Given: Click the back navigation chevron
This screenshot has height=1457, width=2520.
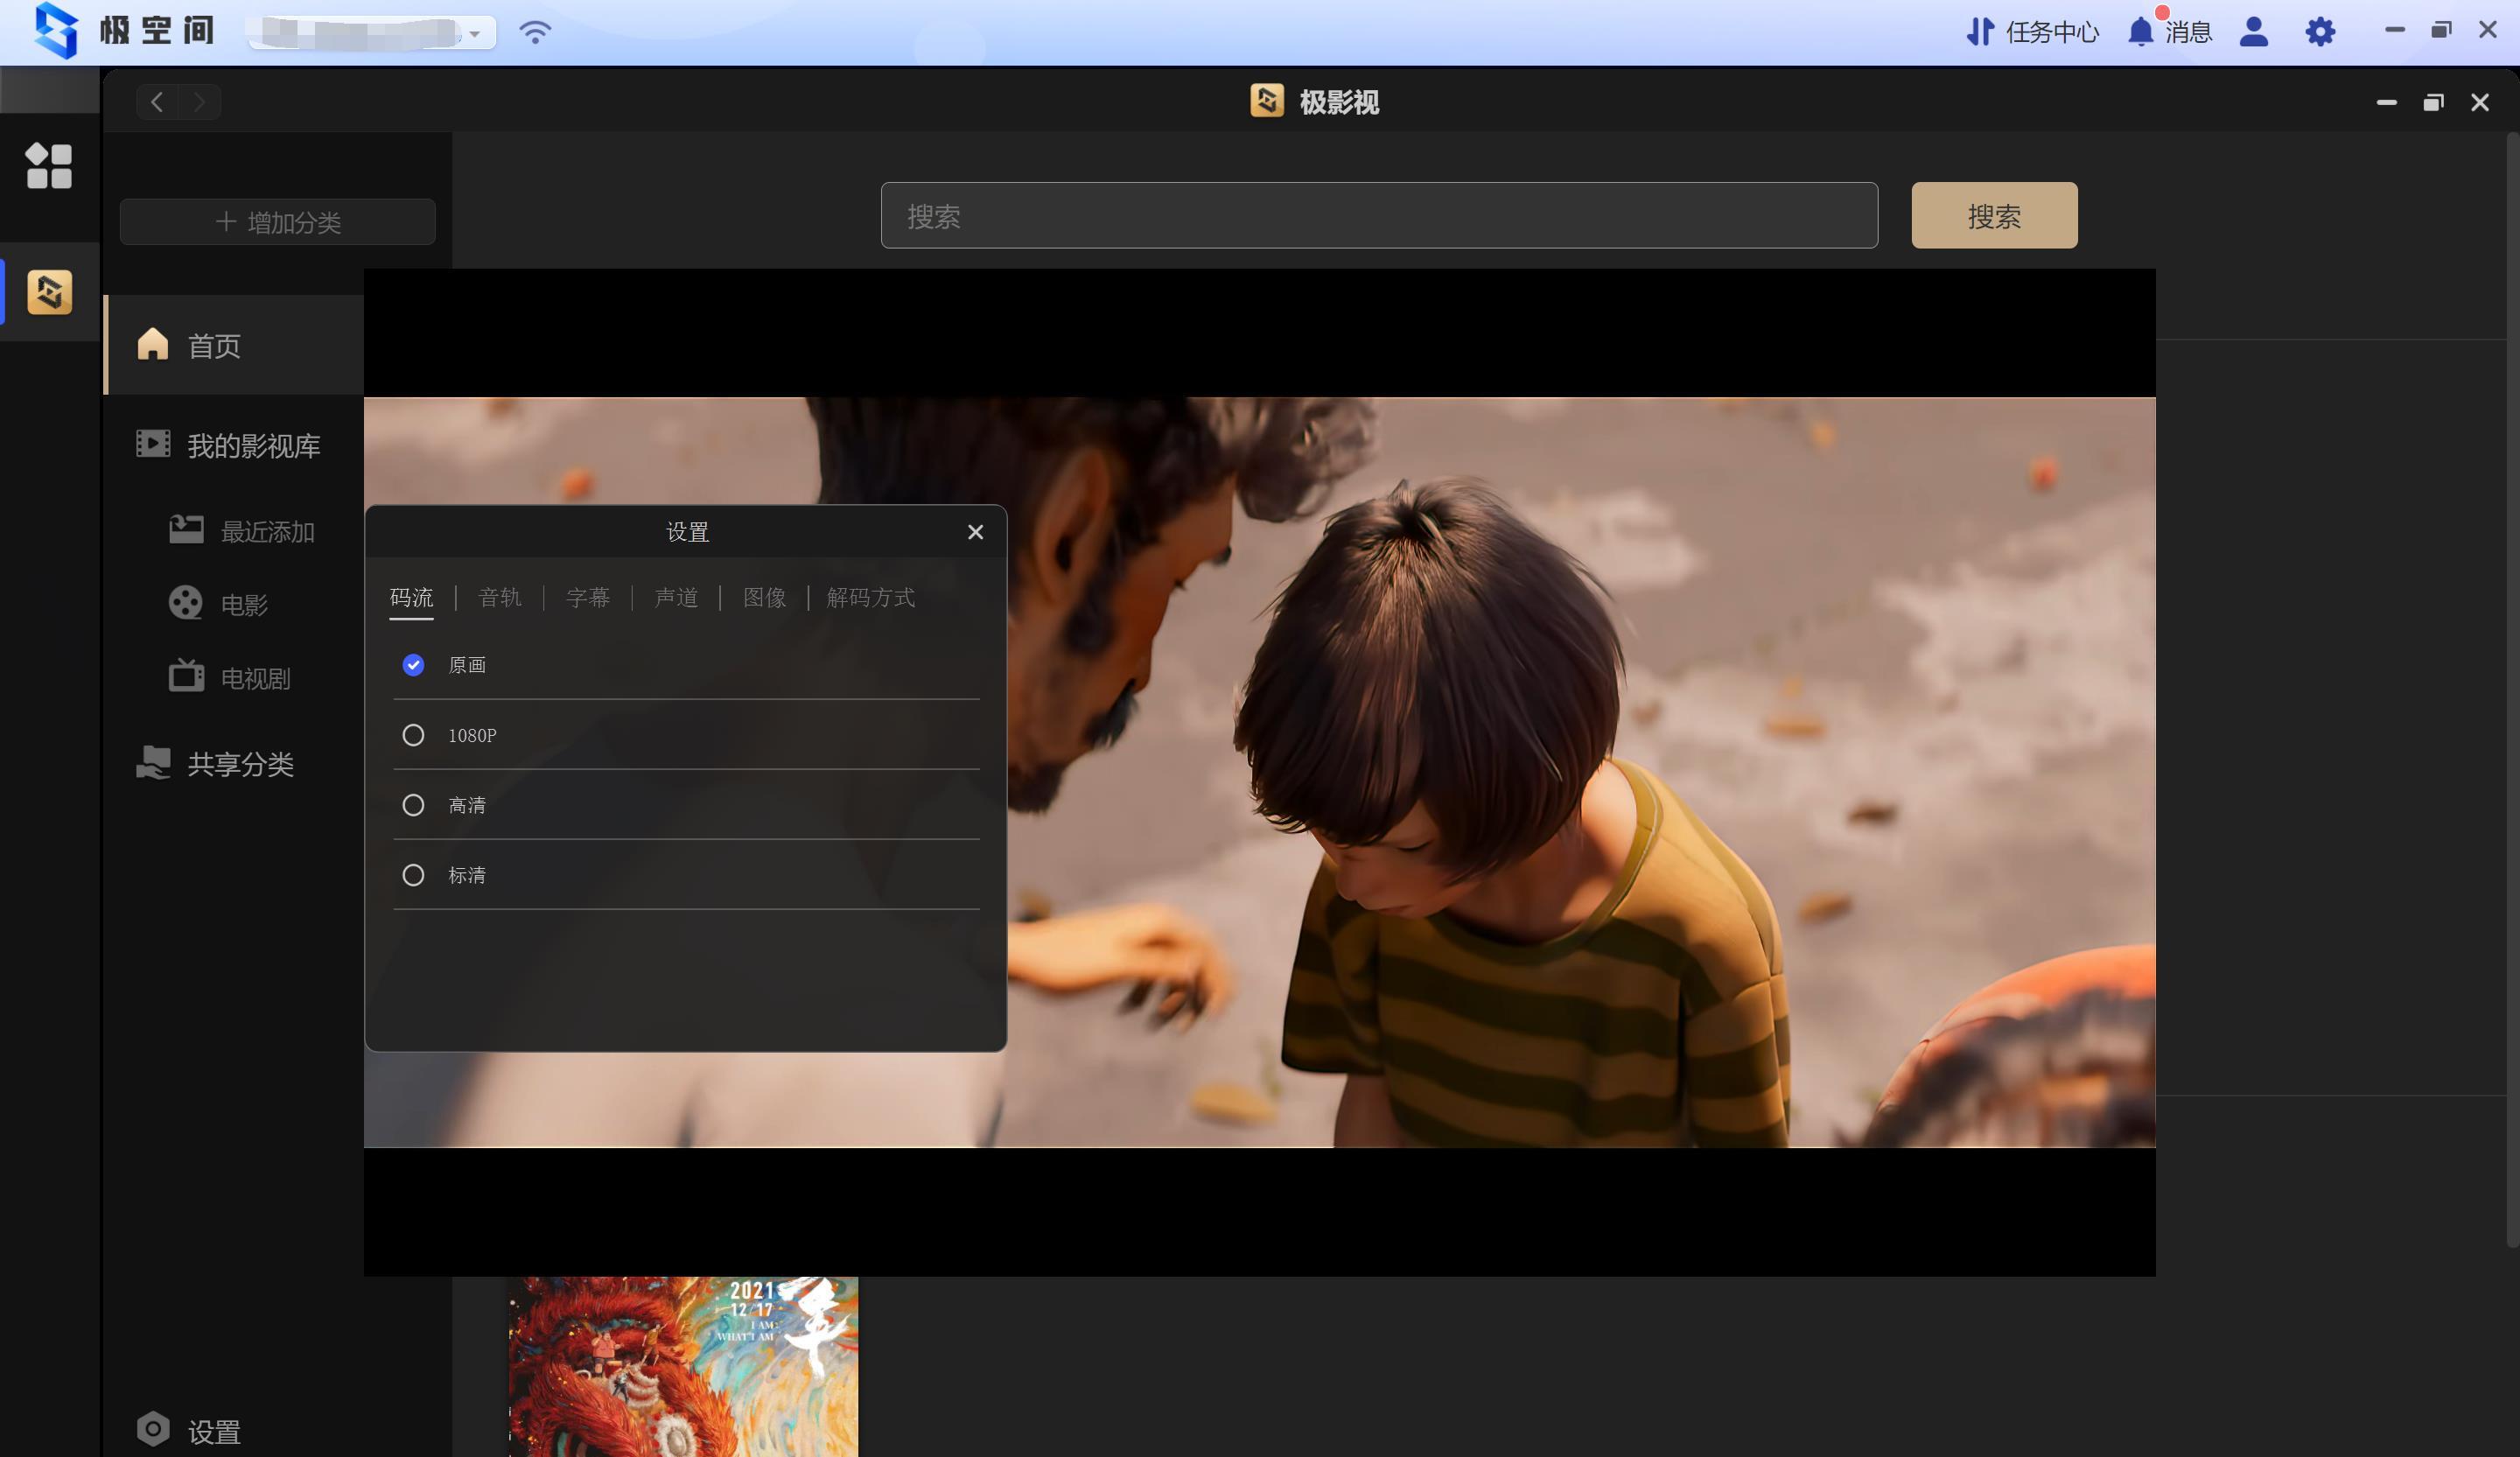Looking at the screenshot, I should [157, 102].
